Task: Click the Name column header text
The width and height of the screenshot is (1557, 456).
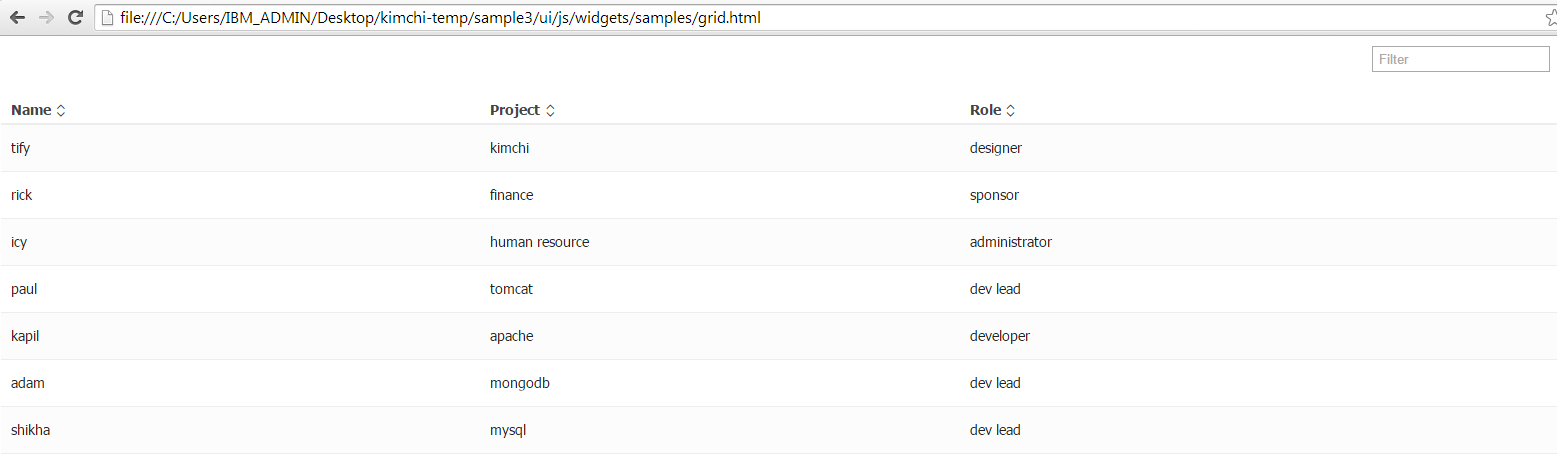Action: pyautogui.click(x=31, y=110)
